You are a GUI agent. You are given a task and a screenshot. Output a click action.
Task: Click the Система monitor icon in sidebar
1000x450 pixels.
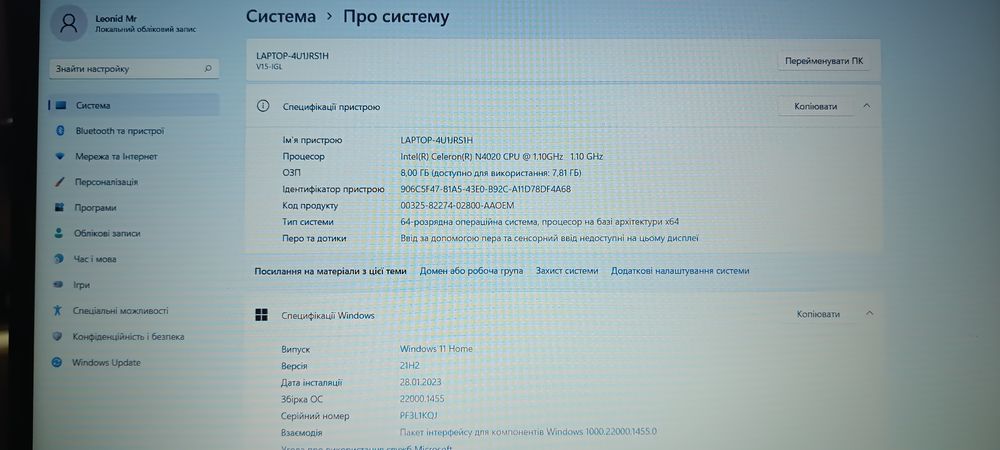61,105
